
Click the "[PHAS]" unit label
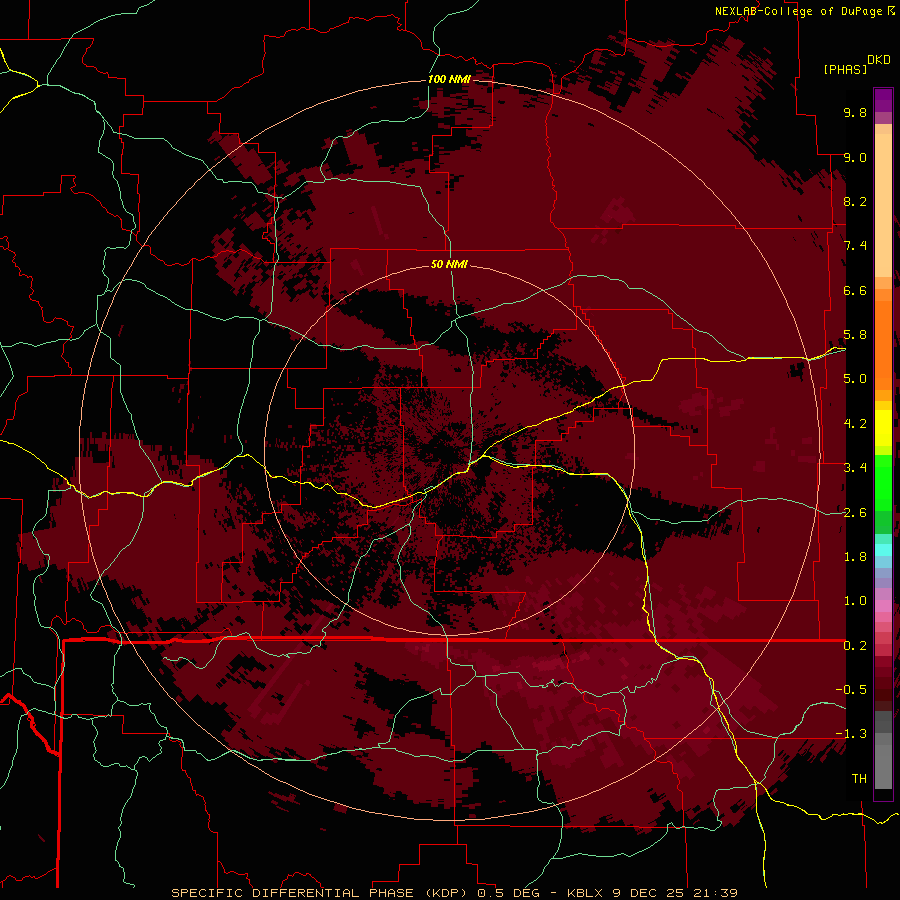click(x=845, y=69)
